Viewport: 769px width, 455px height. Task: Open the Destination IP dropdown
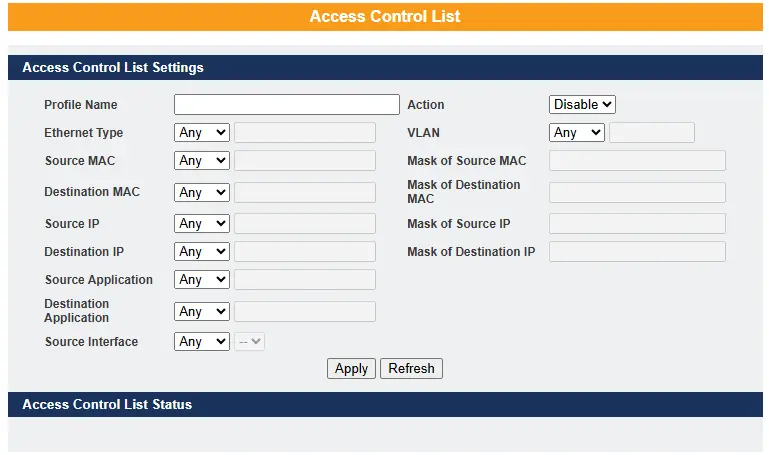click(x=202, y=252)
